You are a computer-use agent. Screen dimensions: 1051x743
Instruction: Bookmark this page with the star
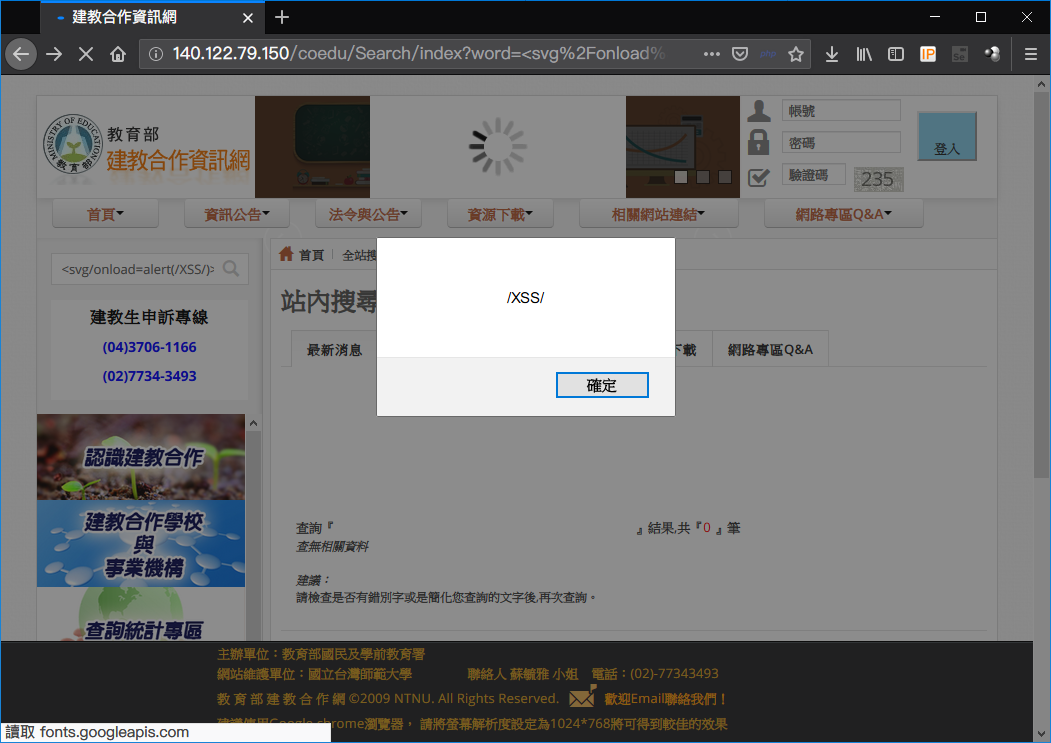[796, 54]
